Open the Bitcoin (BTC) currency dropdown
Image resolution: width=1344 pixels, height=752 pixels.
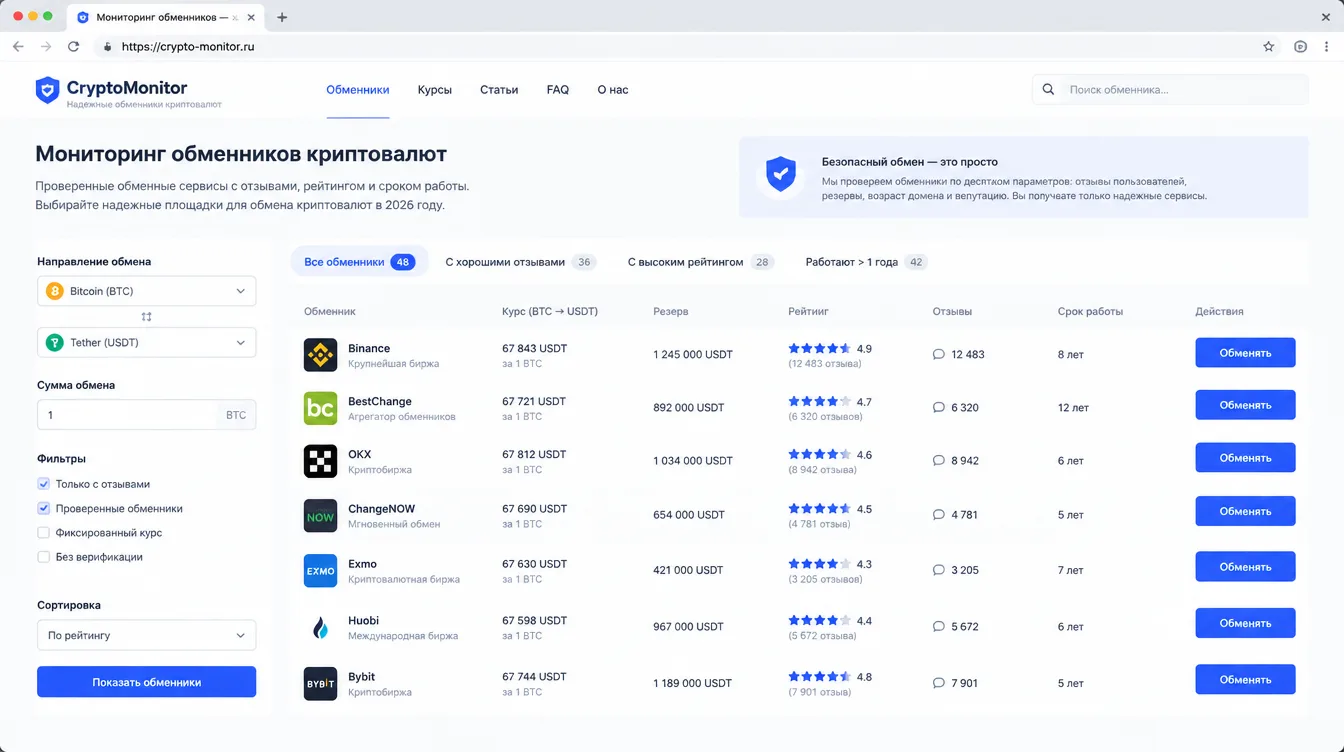pyautogui.click(x=147, y=291)
